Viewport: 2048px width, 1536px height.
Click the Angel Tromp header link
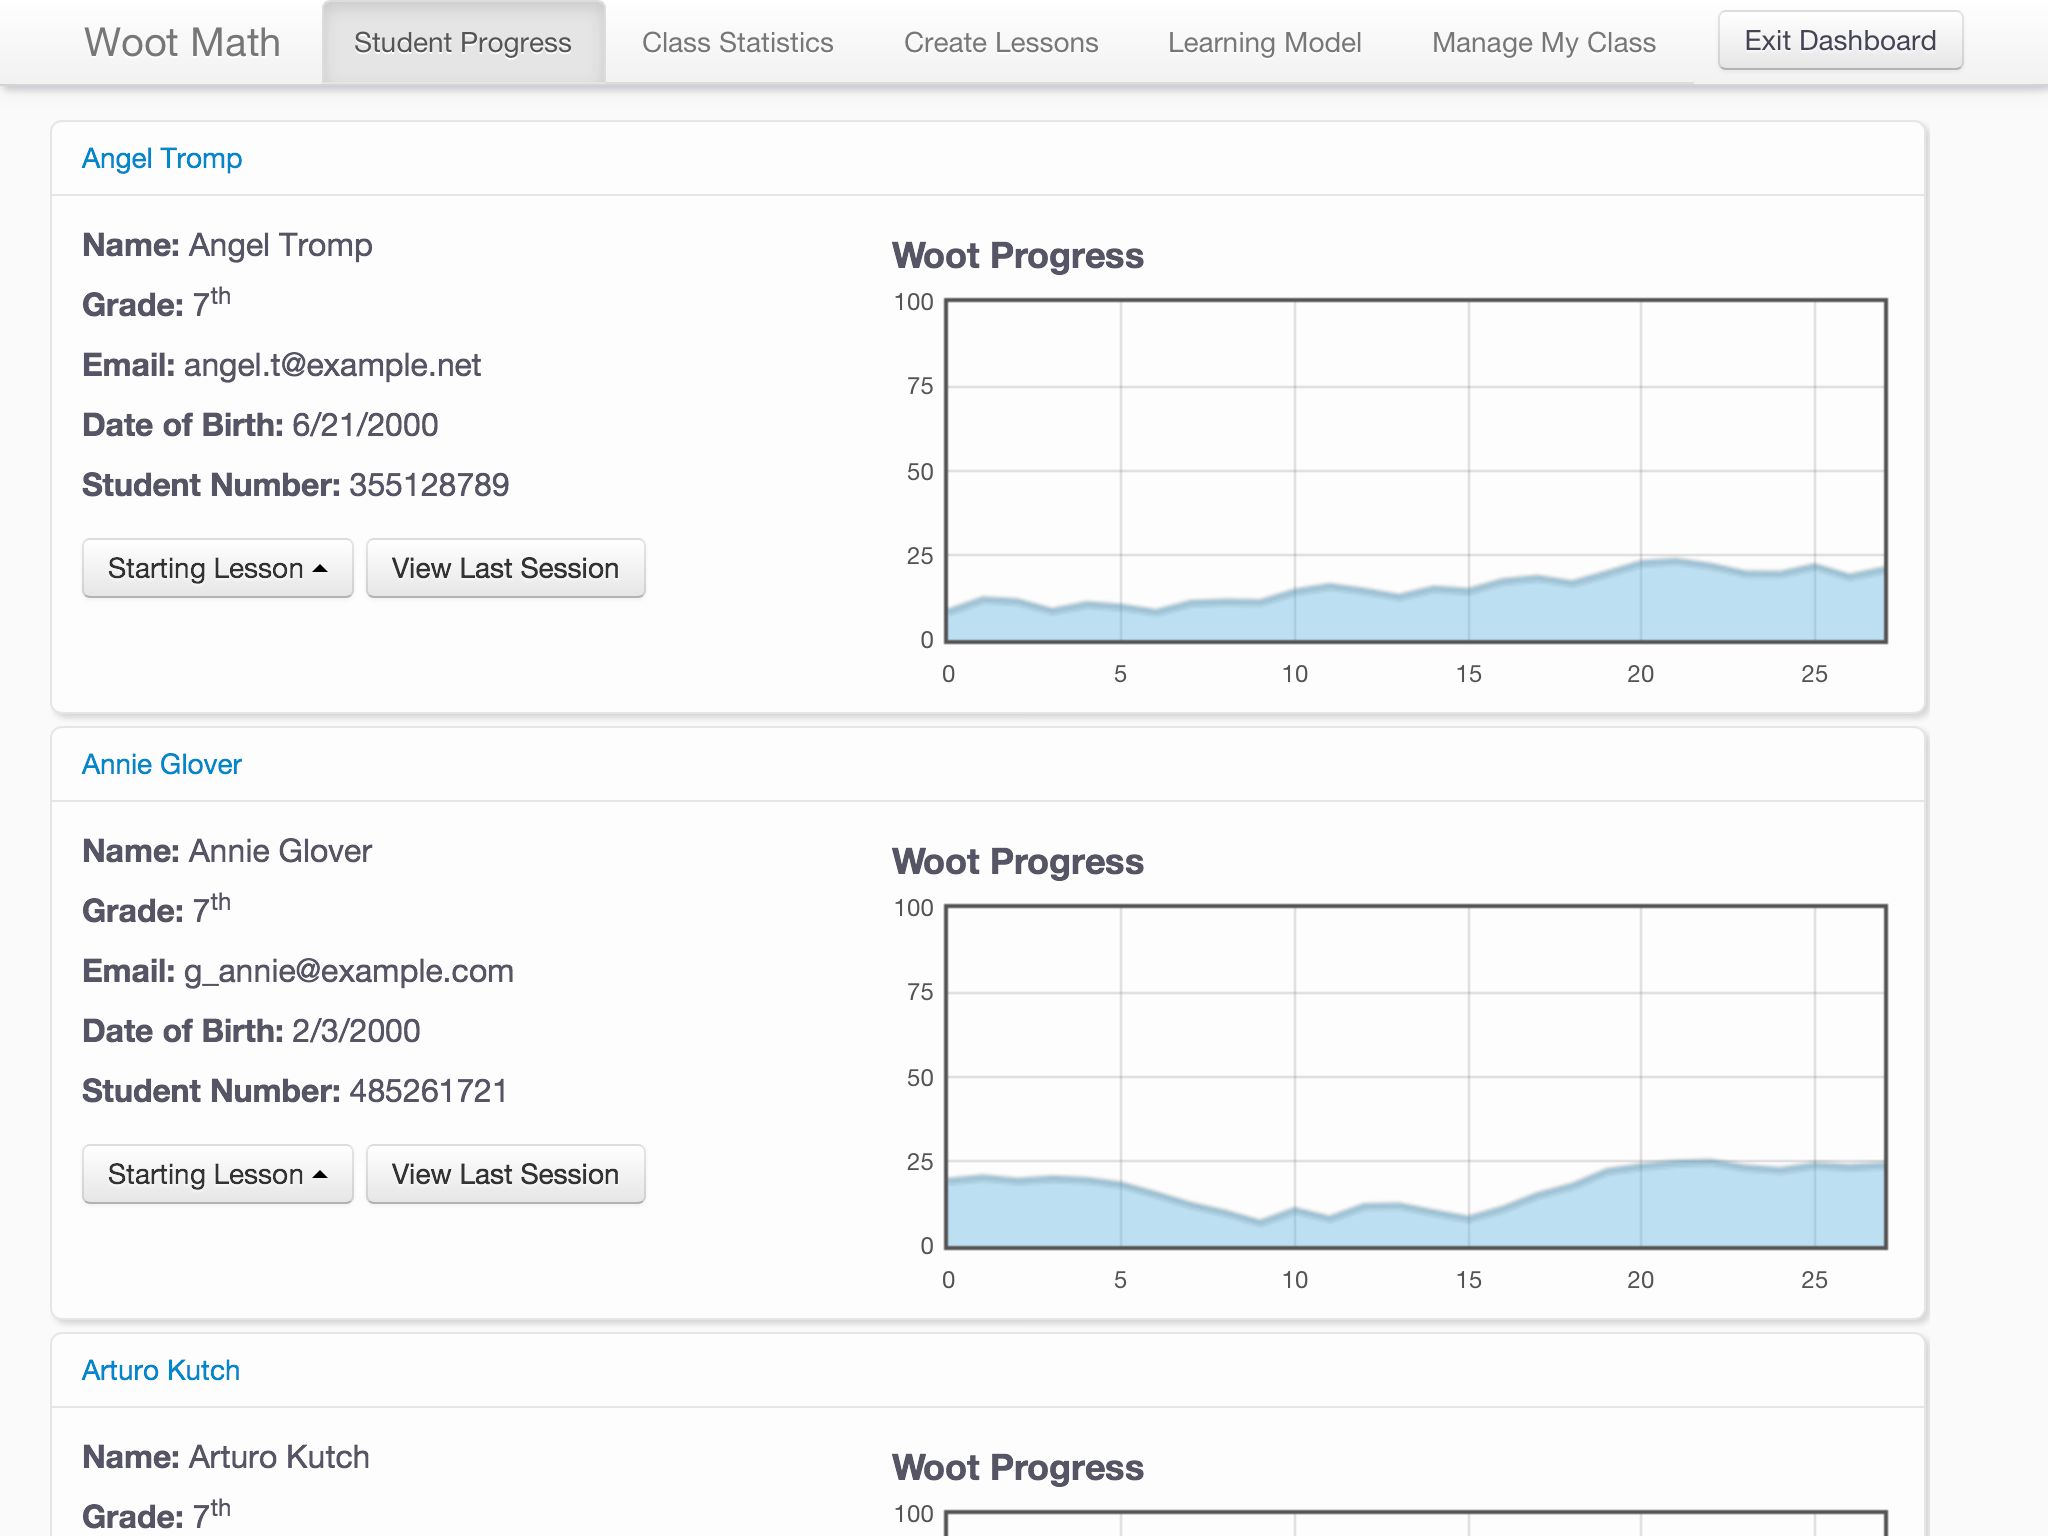162,158
